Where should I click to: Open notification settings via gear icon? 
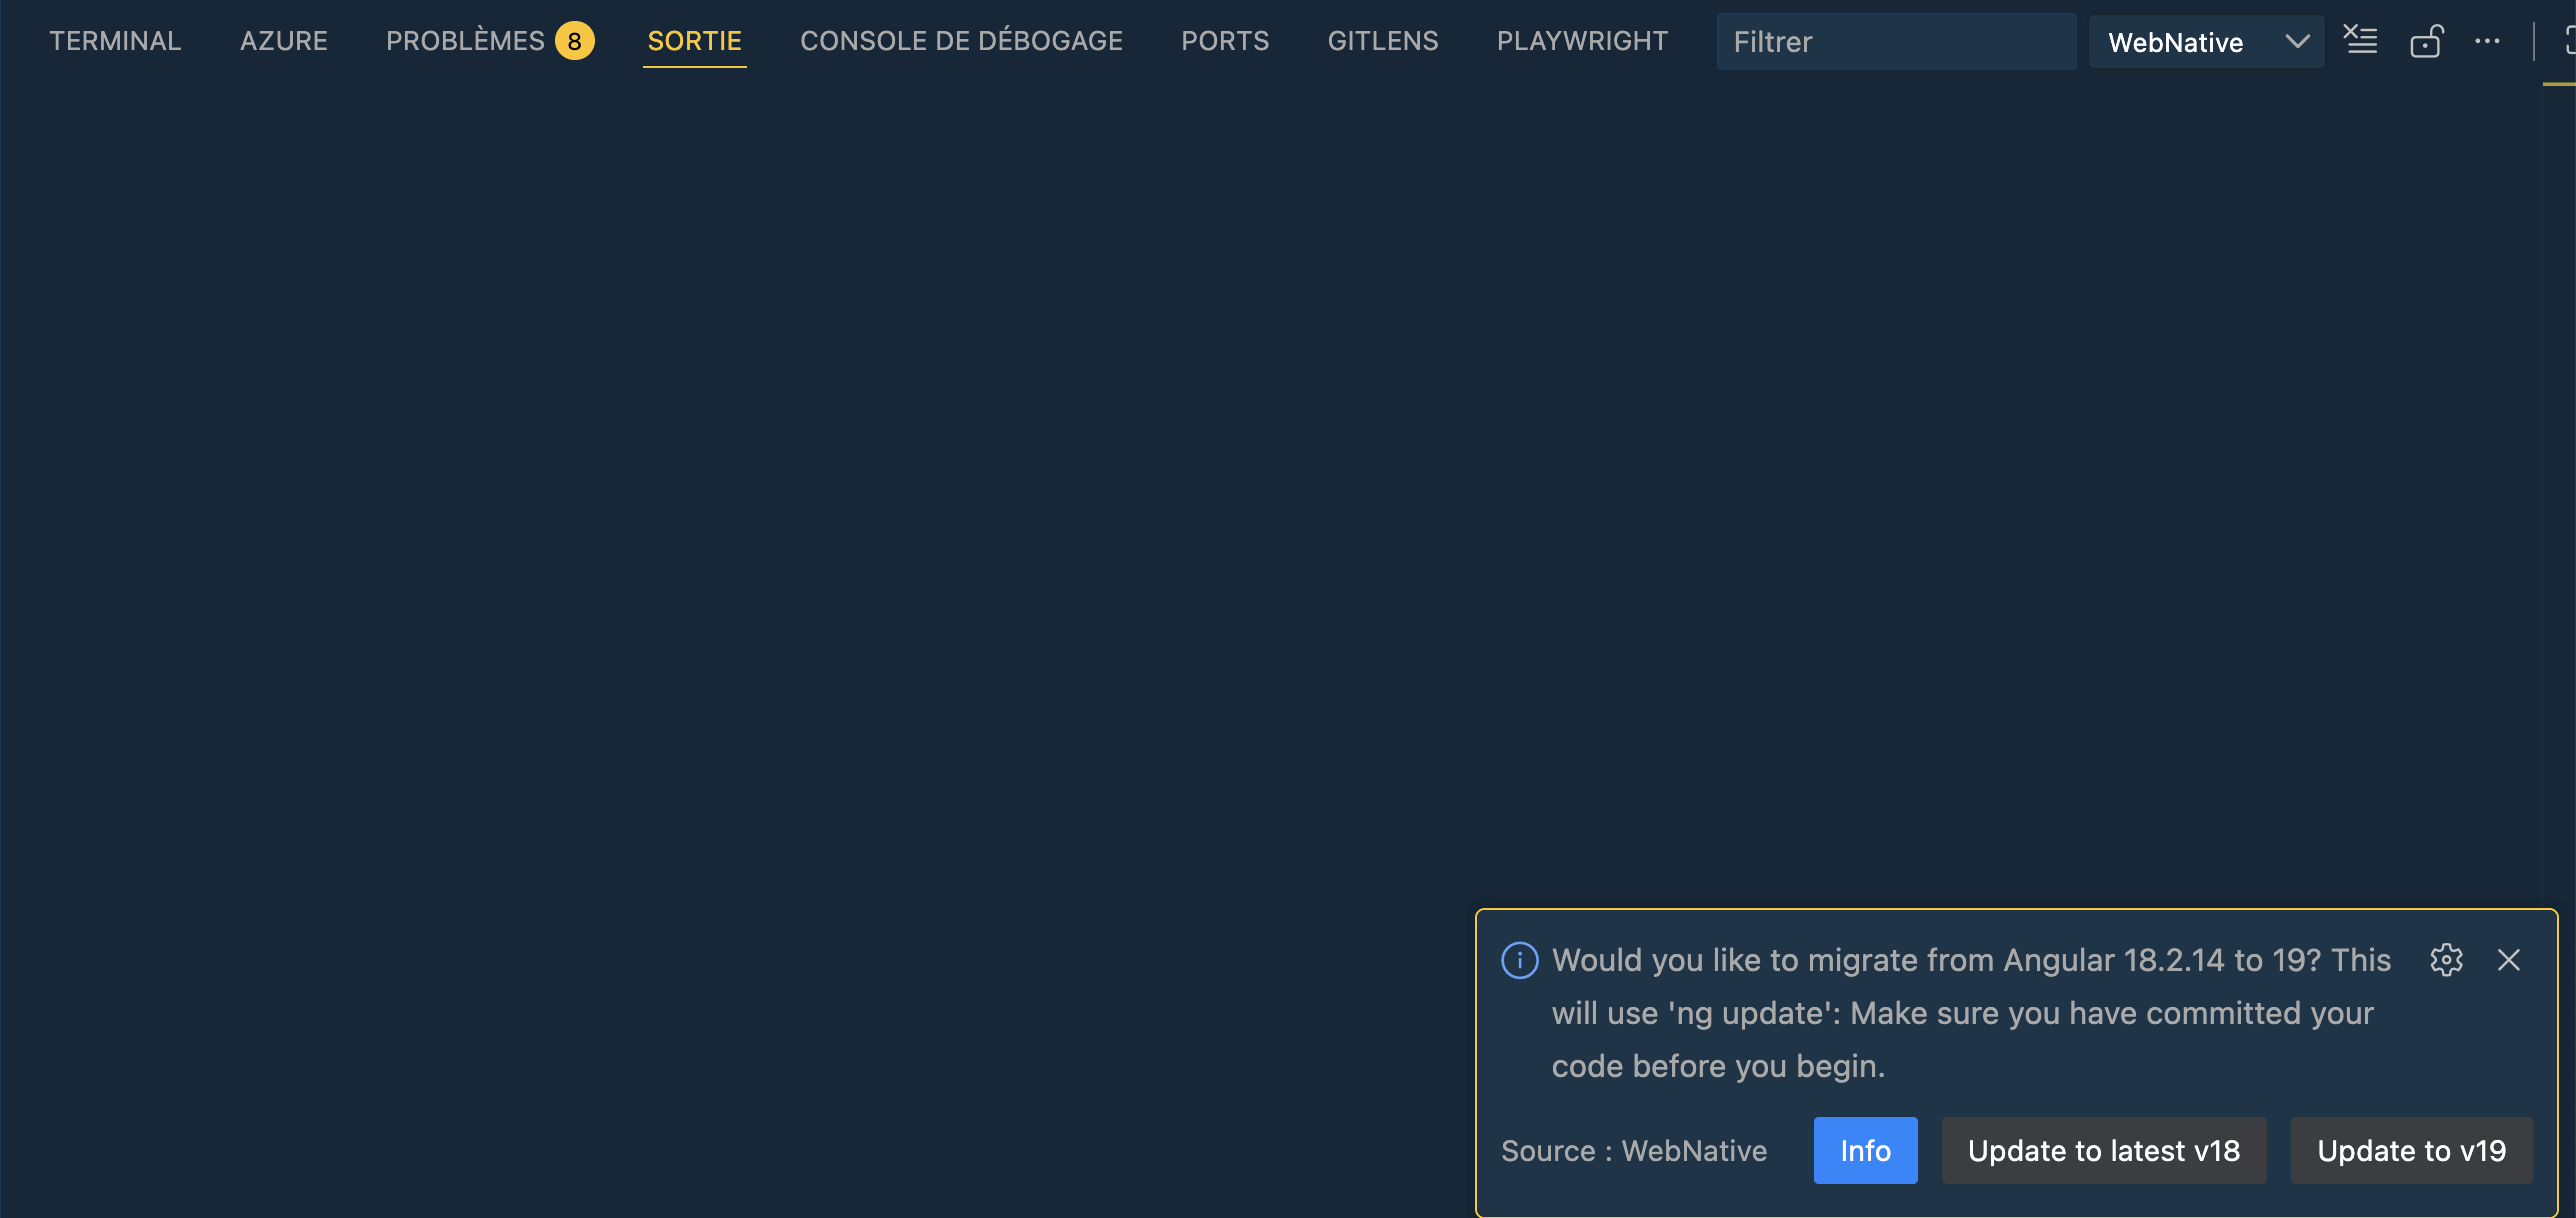[x=2446, y=960]
